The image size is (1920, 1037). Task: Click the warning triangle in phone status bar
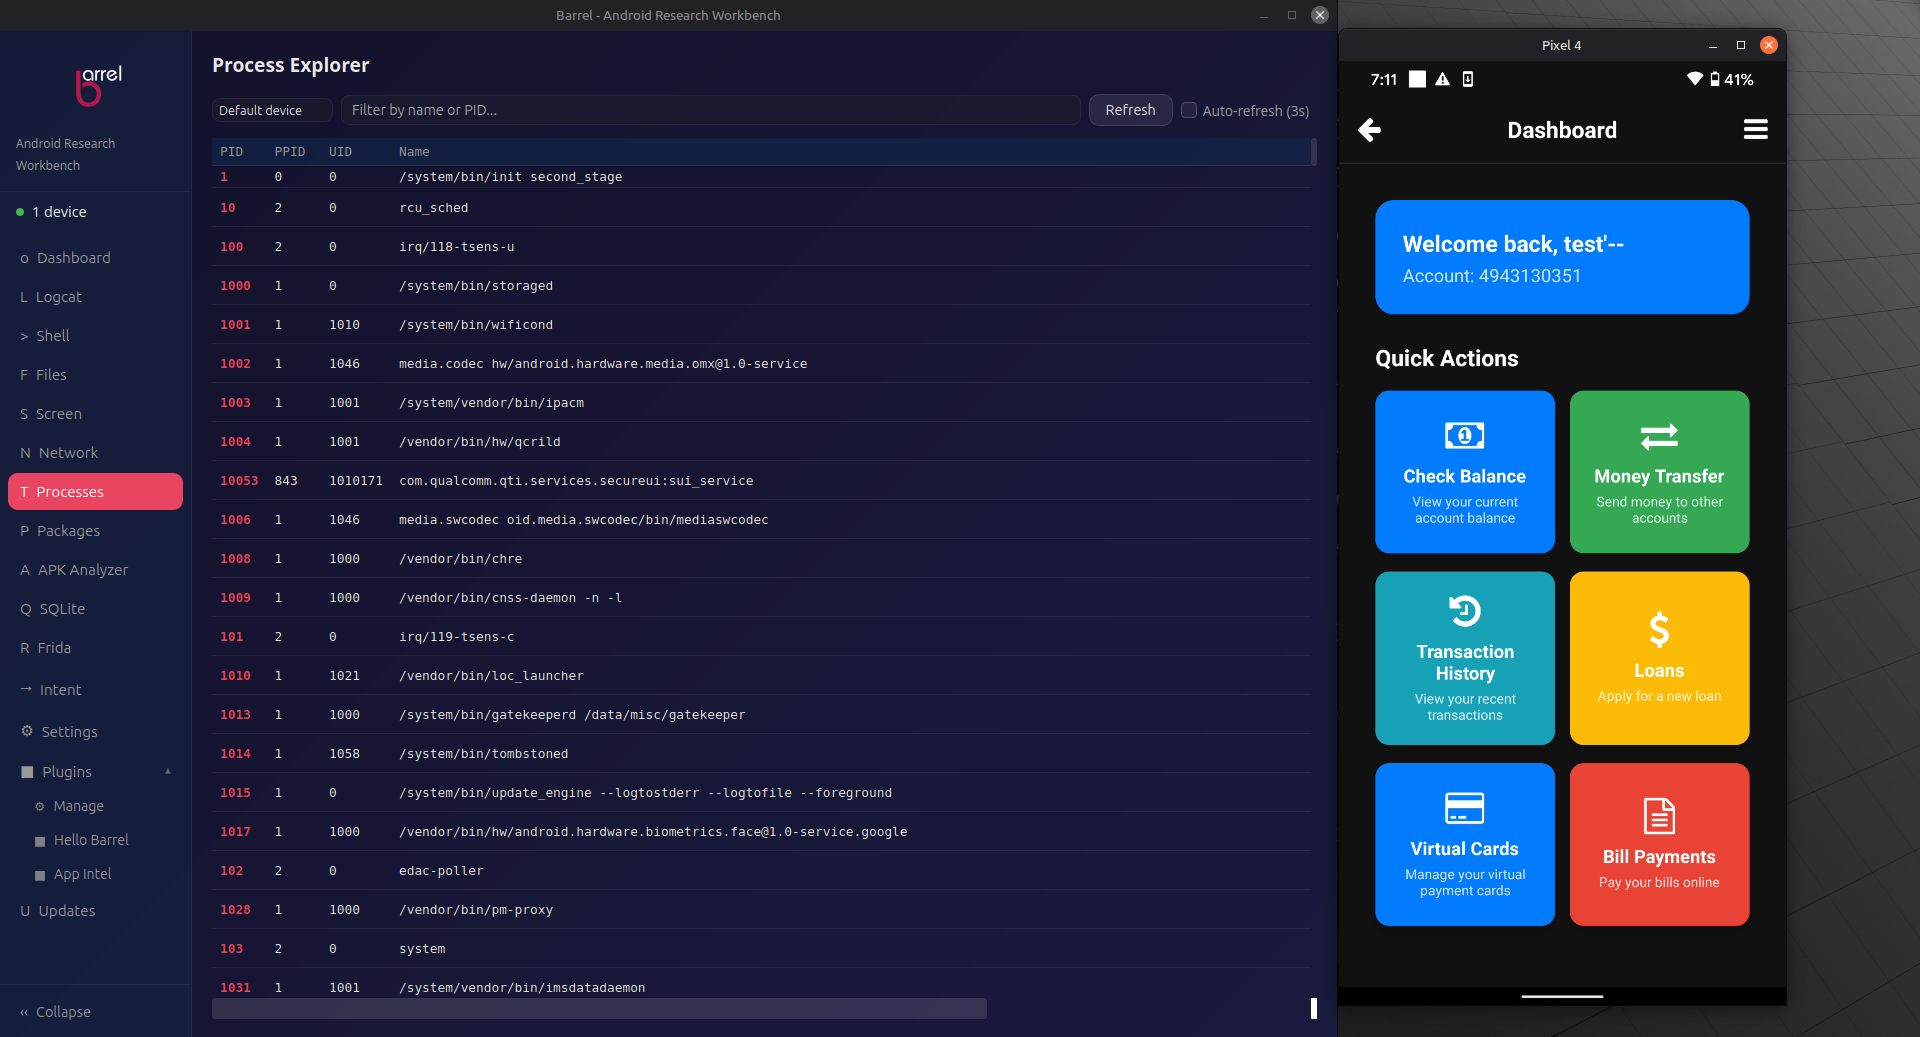pyautogui.click(x=1442, y=79)
